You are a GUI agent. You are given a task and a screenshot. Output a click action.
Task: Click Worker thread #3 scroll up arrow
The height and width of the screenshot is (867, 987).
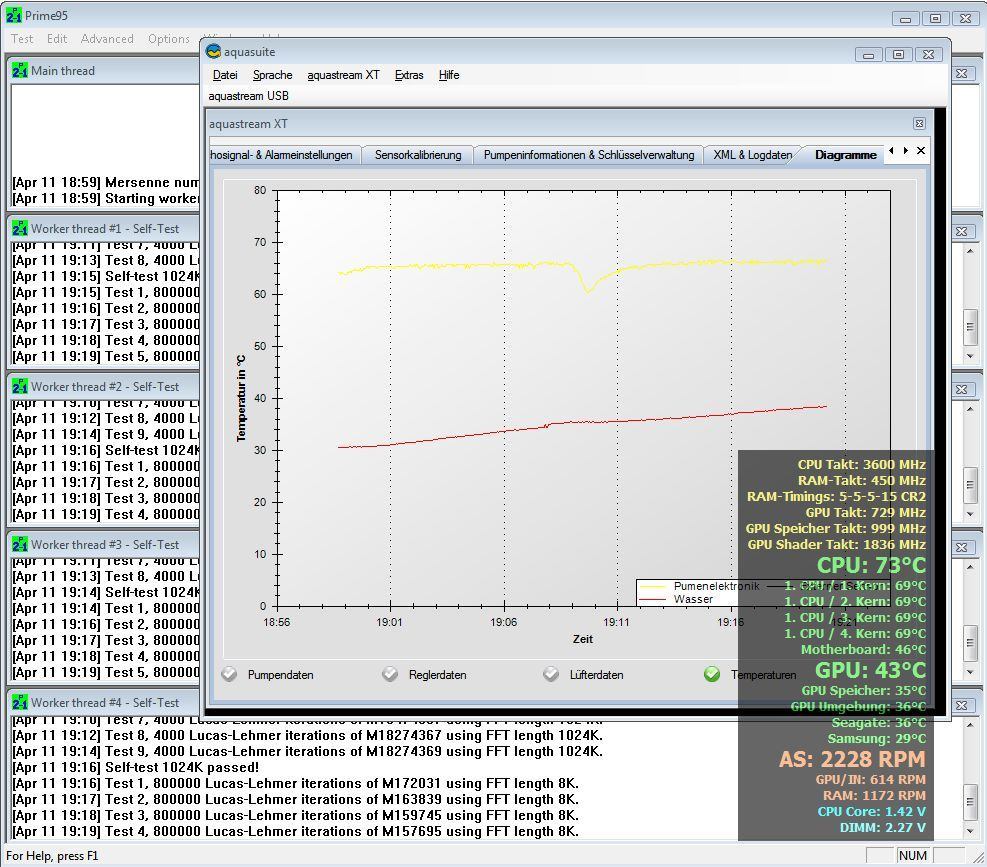pyautogui.click(x=970, y=566)
